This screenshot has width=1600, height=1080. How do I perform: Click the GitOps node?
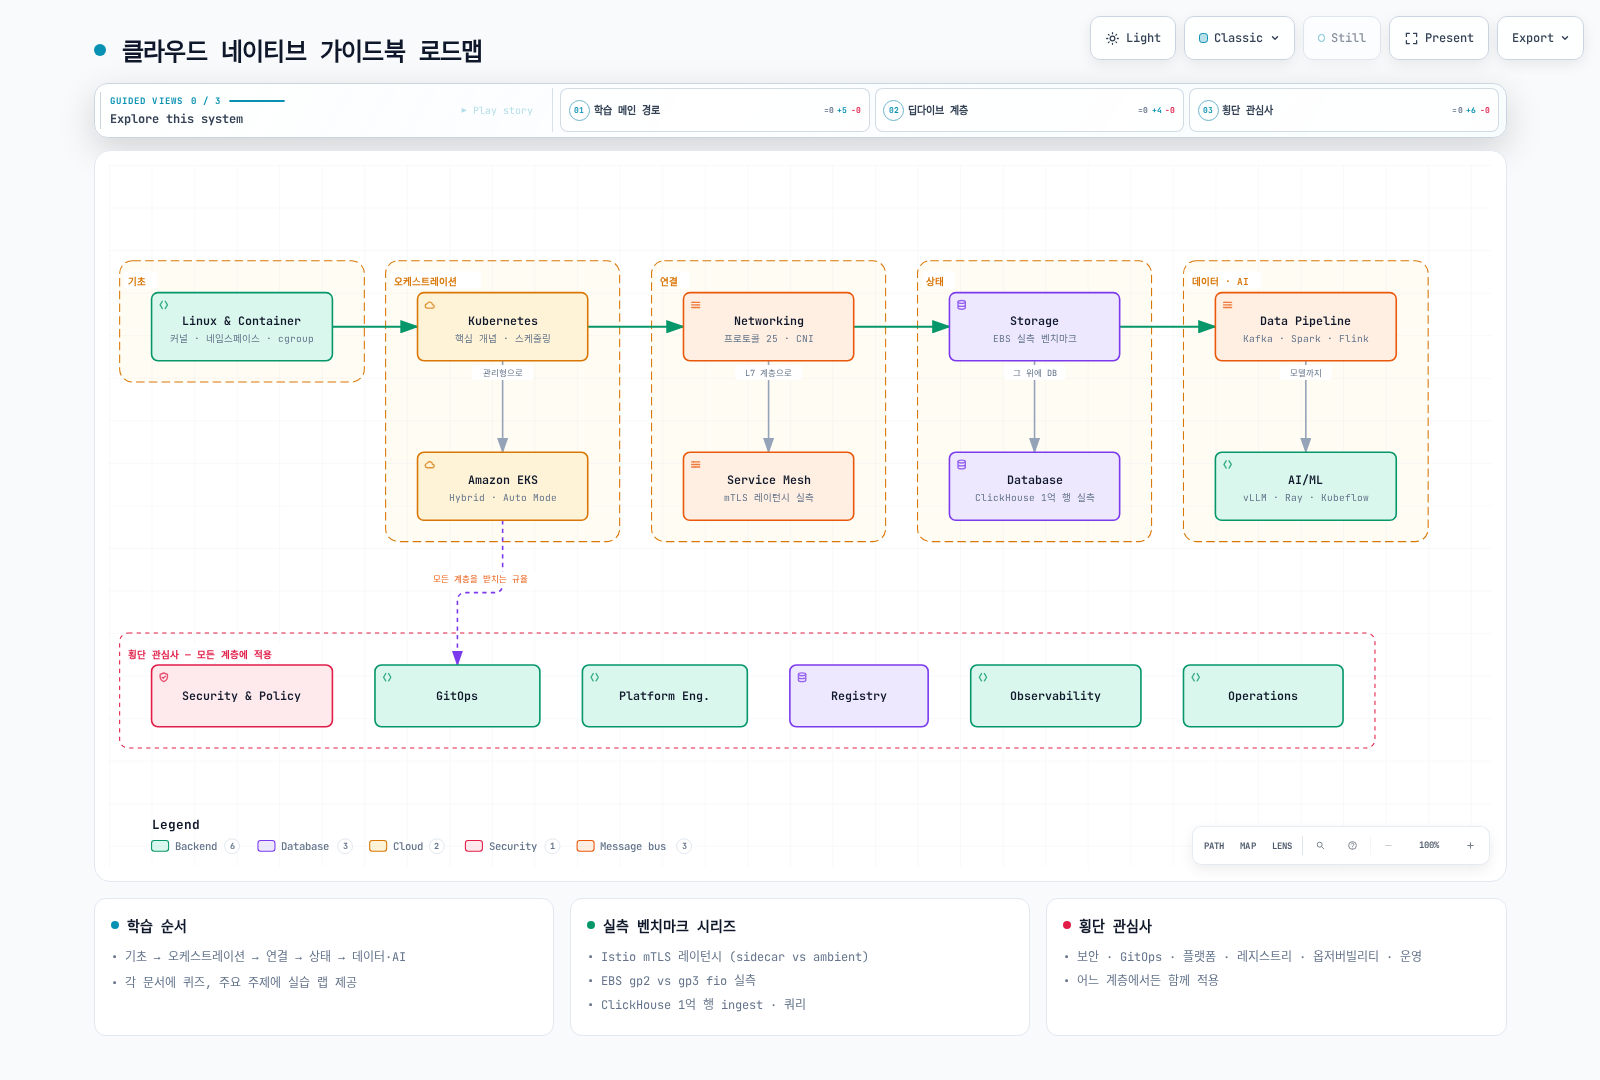tap(457, 696)
